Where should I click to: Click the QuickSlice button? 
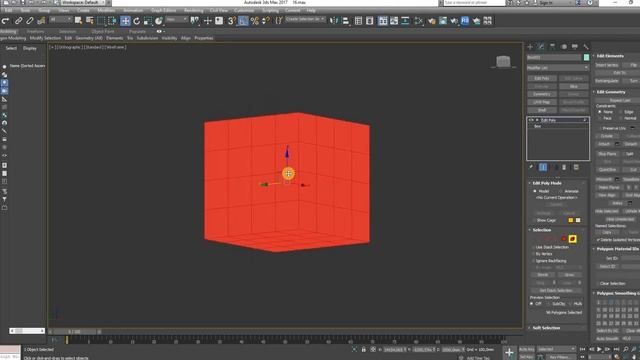(x=607, y=170)
